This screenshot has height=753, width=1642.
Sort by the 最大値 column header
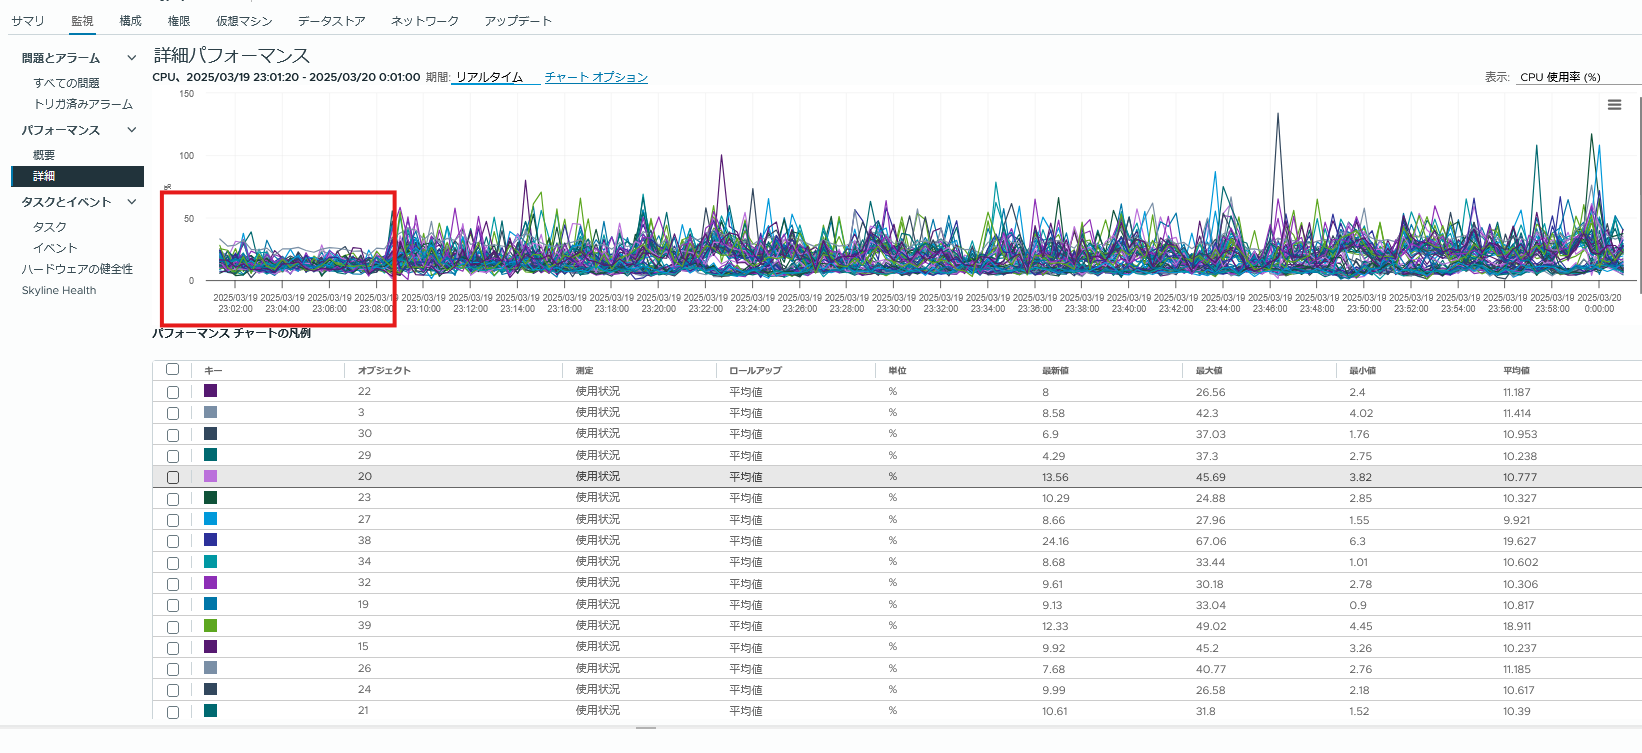[1209, 371]
